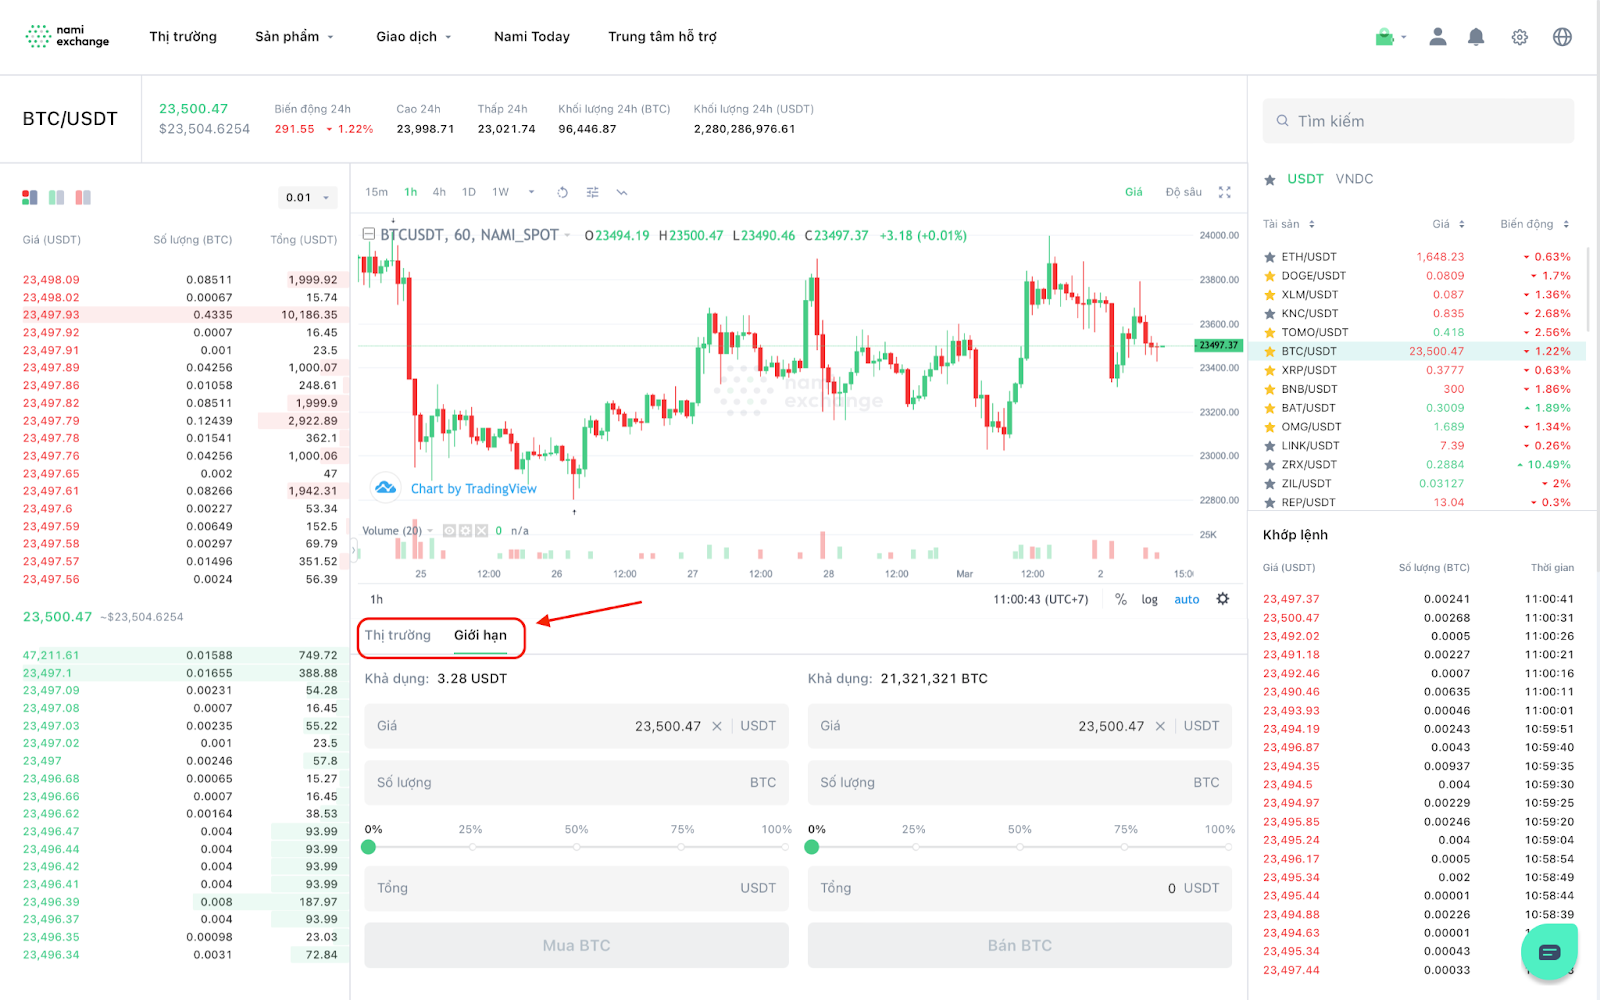1600x1000 pixels.
Task: Click the Mua BTC button
Action: click(x=576, y=945)
